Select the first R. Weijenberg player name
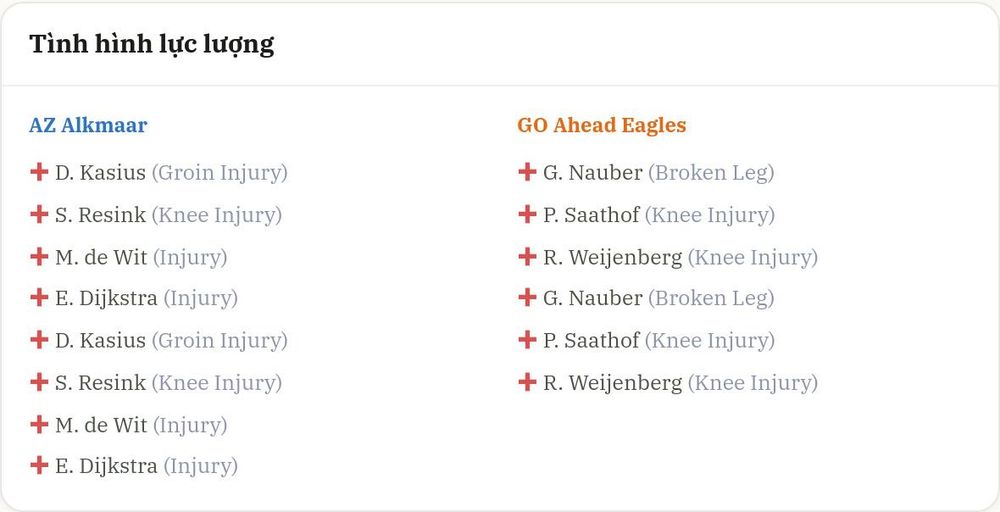The width and height of the screenshot is (1000, 512). [612, 258]
